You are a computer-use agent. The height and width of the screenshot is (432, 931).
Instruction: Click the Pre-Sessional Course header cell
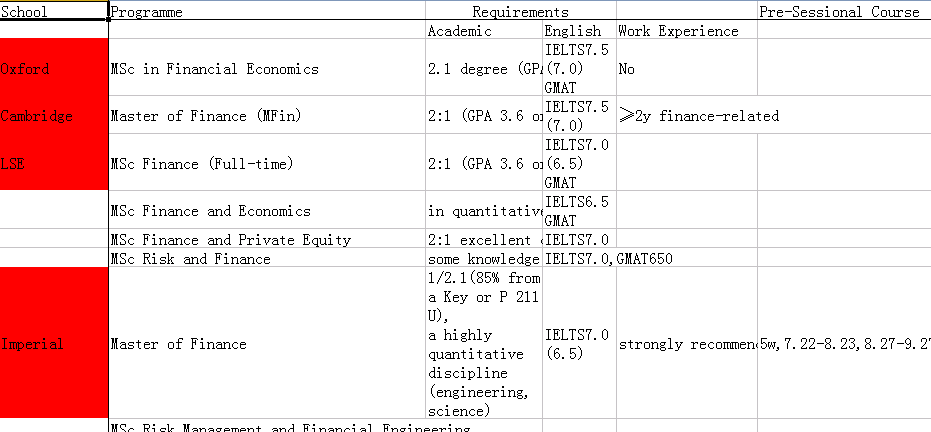[x=843, y=12]
